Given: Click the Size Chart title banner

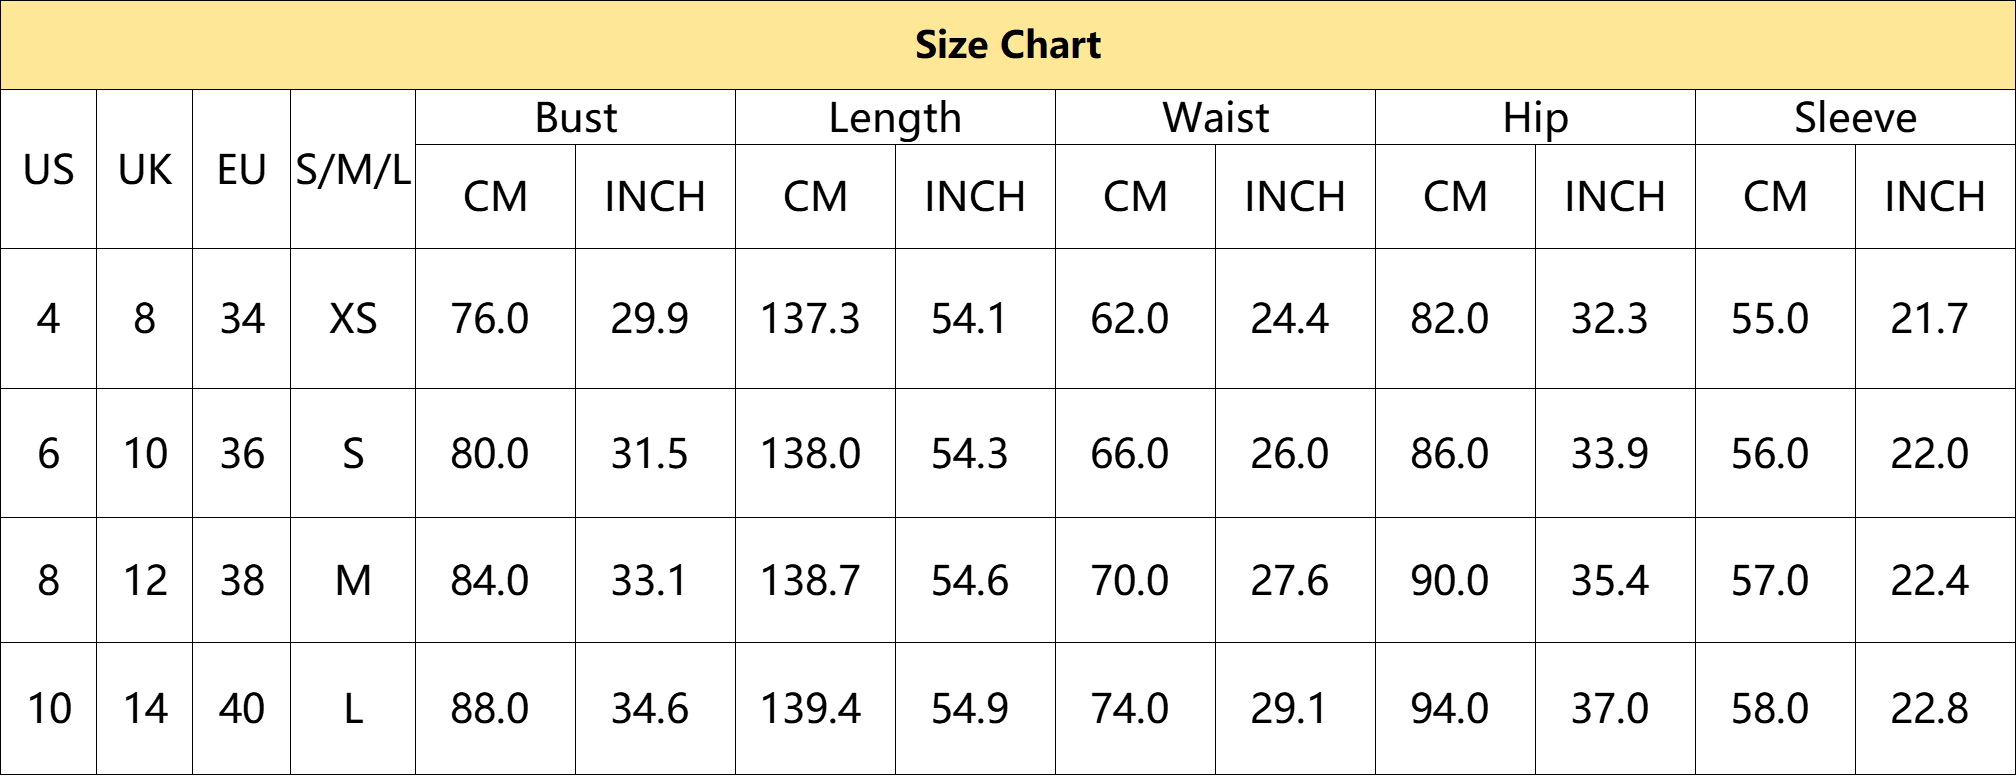Looking at the screenshot, I should click(1008, 45).
